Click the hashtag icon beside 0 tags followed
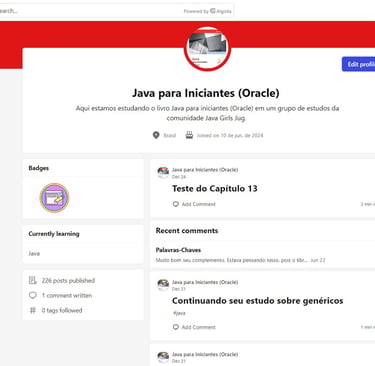Screen dimensions: 375x366 coord(32,310)
